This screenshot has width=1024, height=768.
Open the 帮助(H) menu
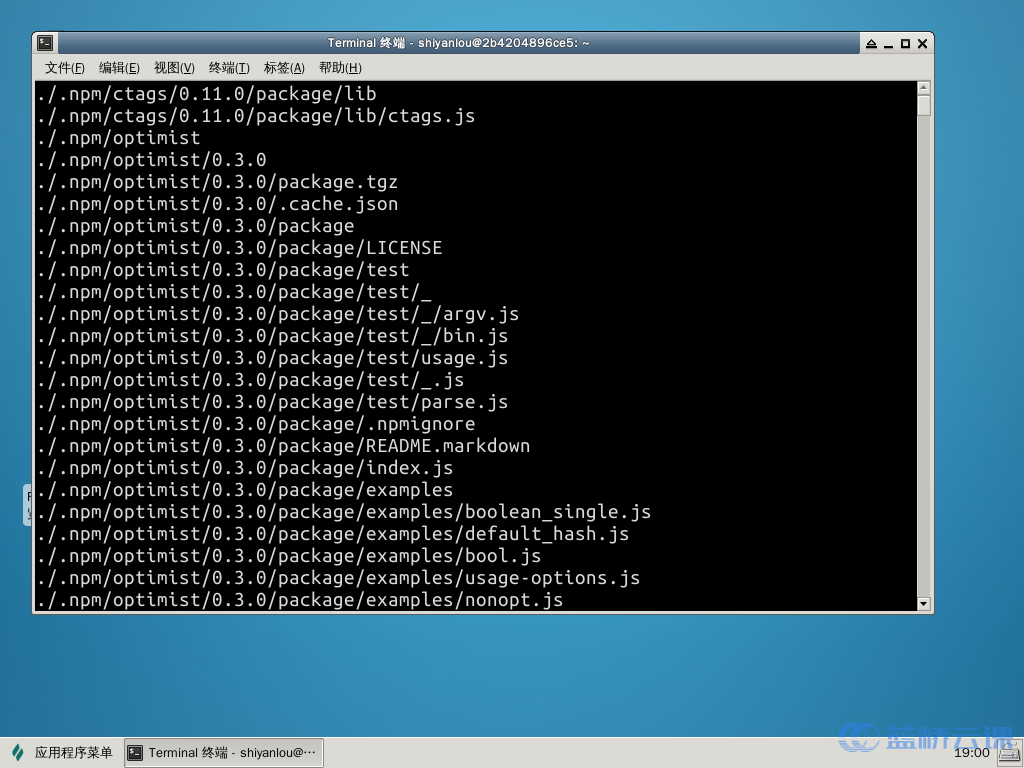340,68
